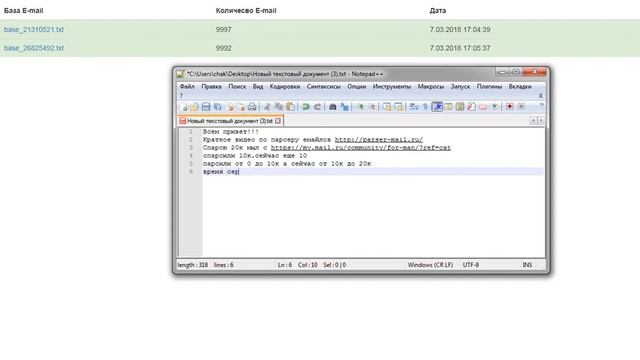Open the Файл menu
Image resolution: width=640 pixels, height=360 pixels.
pyautogui.click(x=187, y=87)
